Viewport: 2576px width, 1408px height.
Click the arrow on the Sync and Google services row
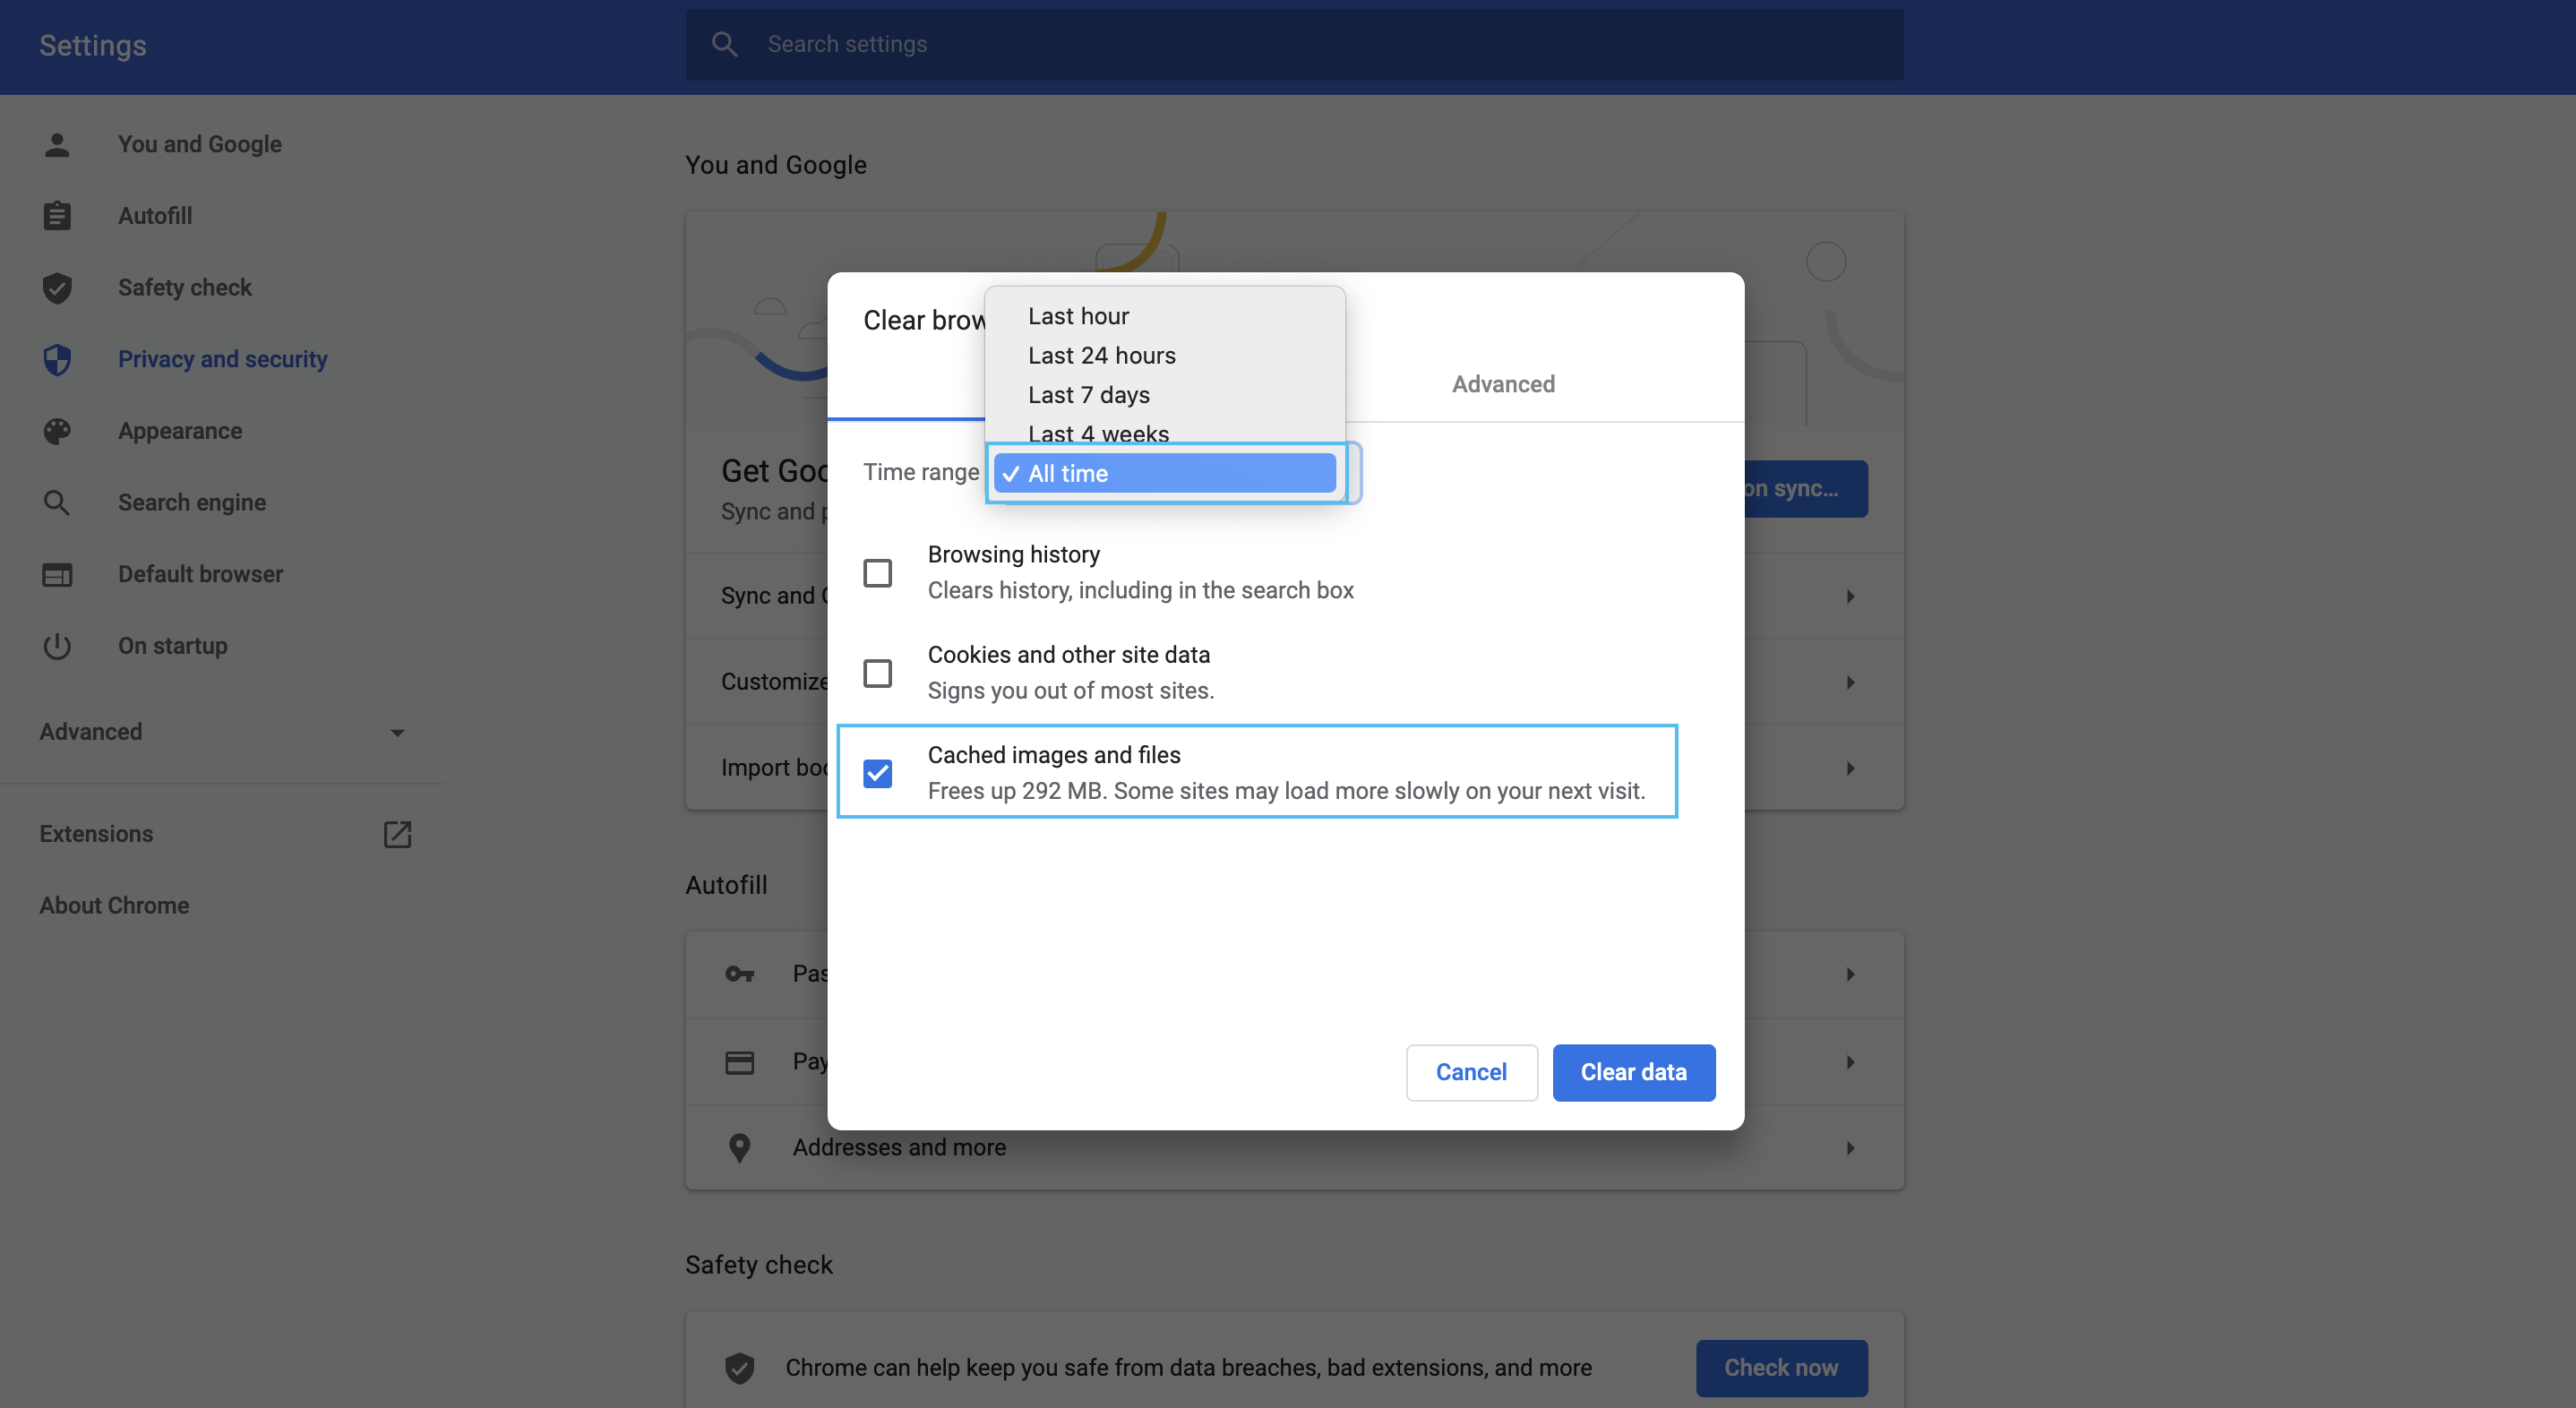click(1850, 596)
